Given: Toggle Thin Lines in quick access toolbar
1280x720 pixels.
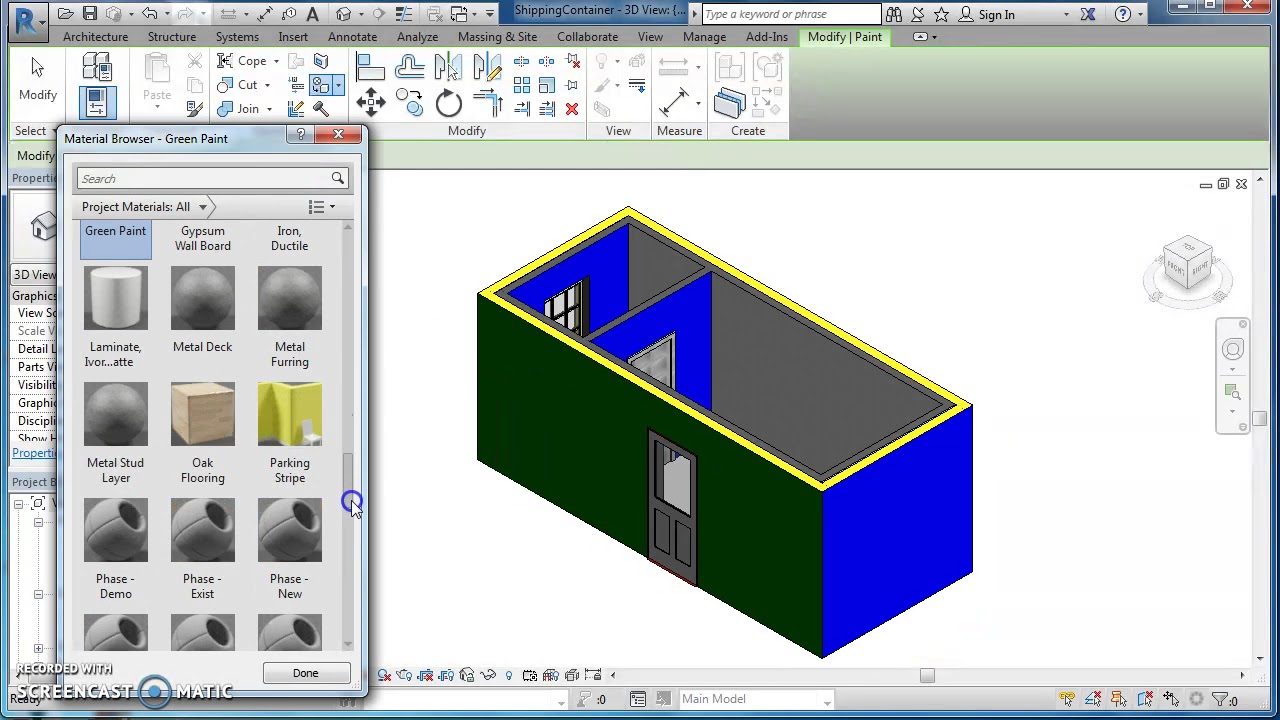Looking at the screenshot, I should pos(403,14).
